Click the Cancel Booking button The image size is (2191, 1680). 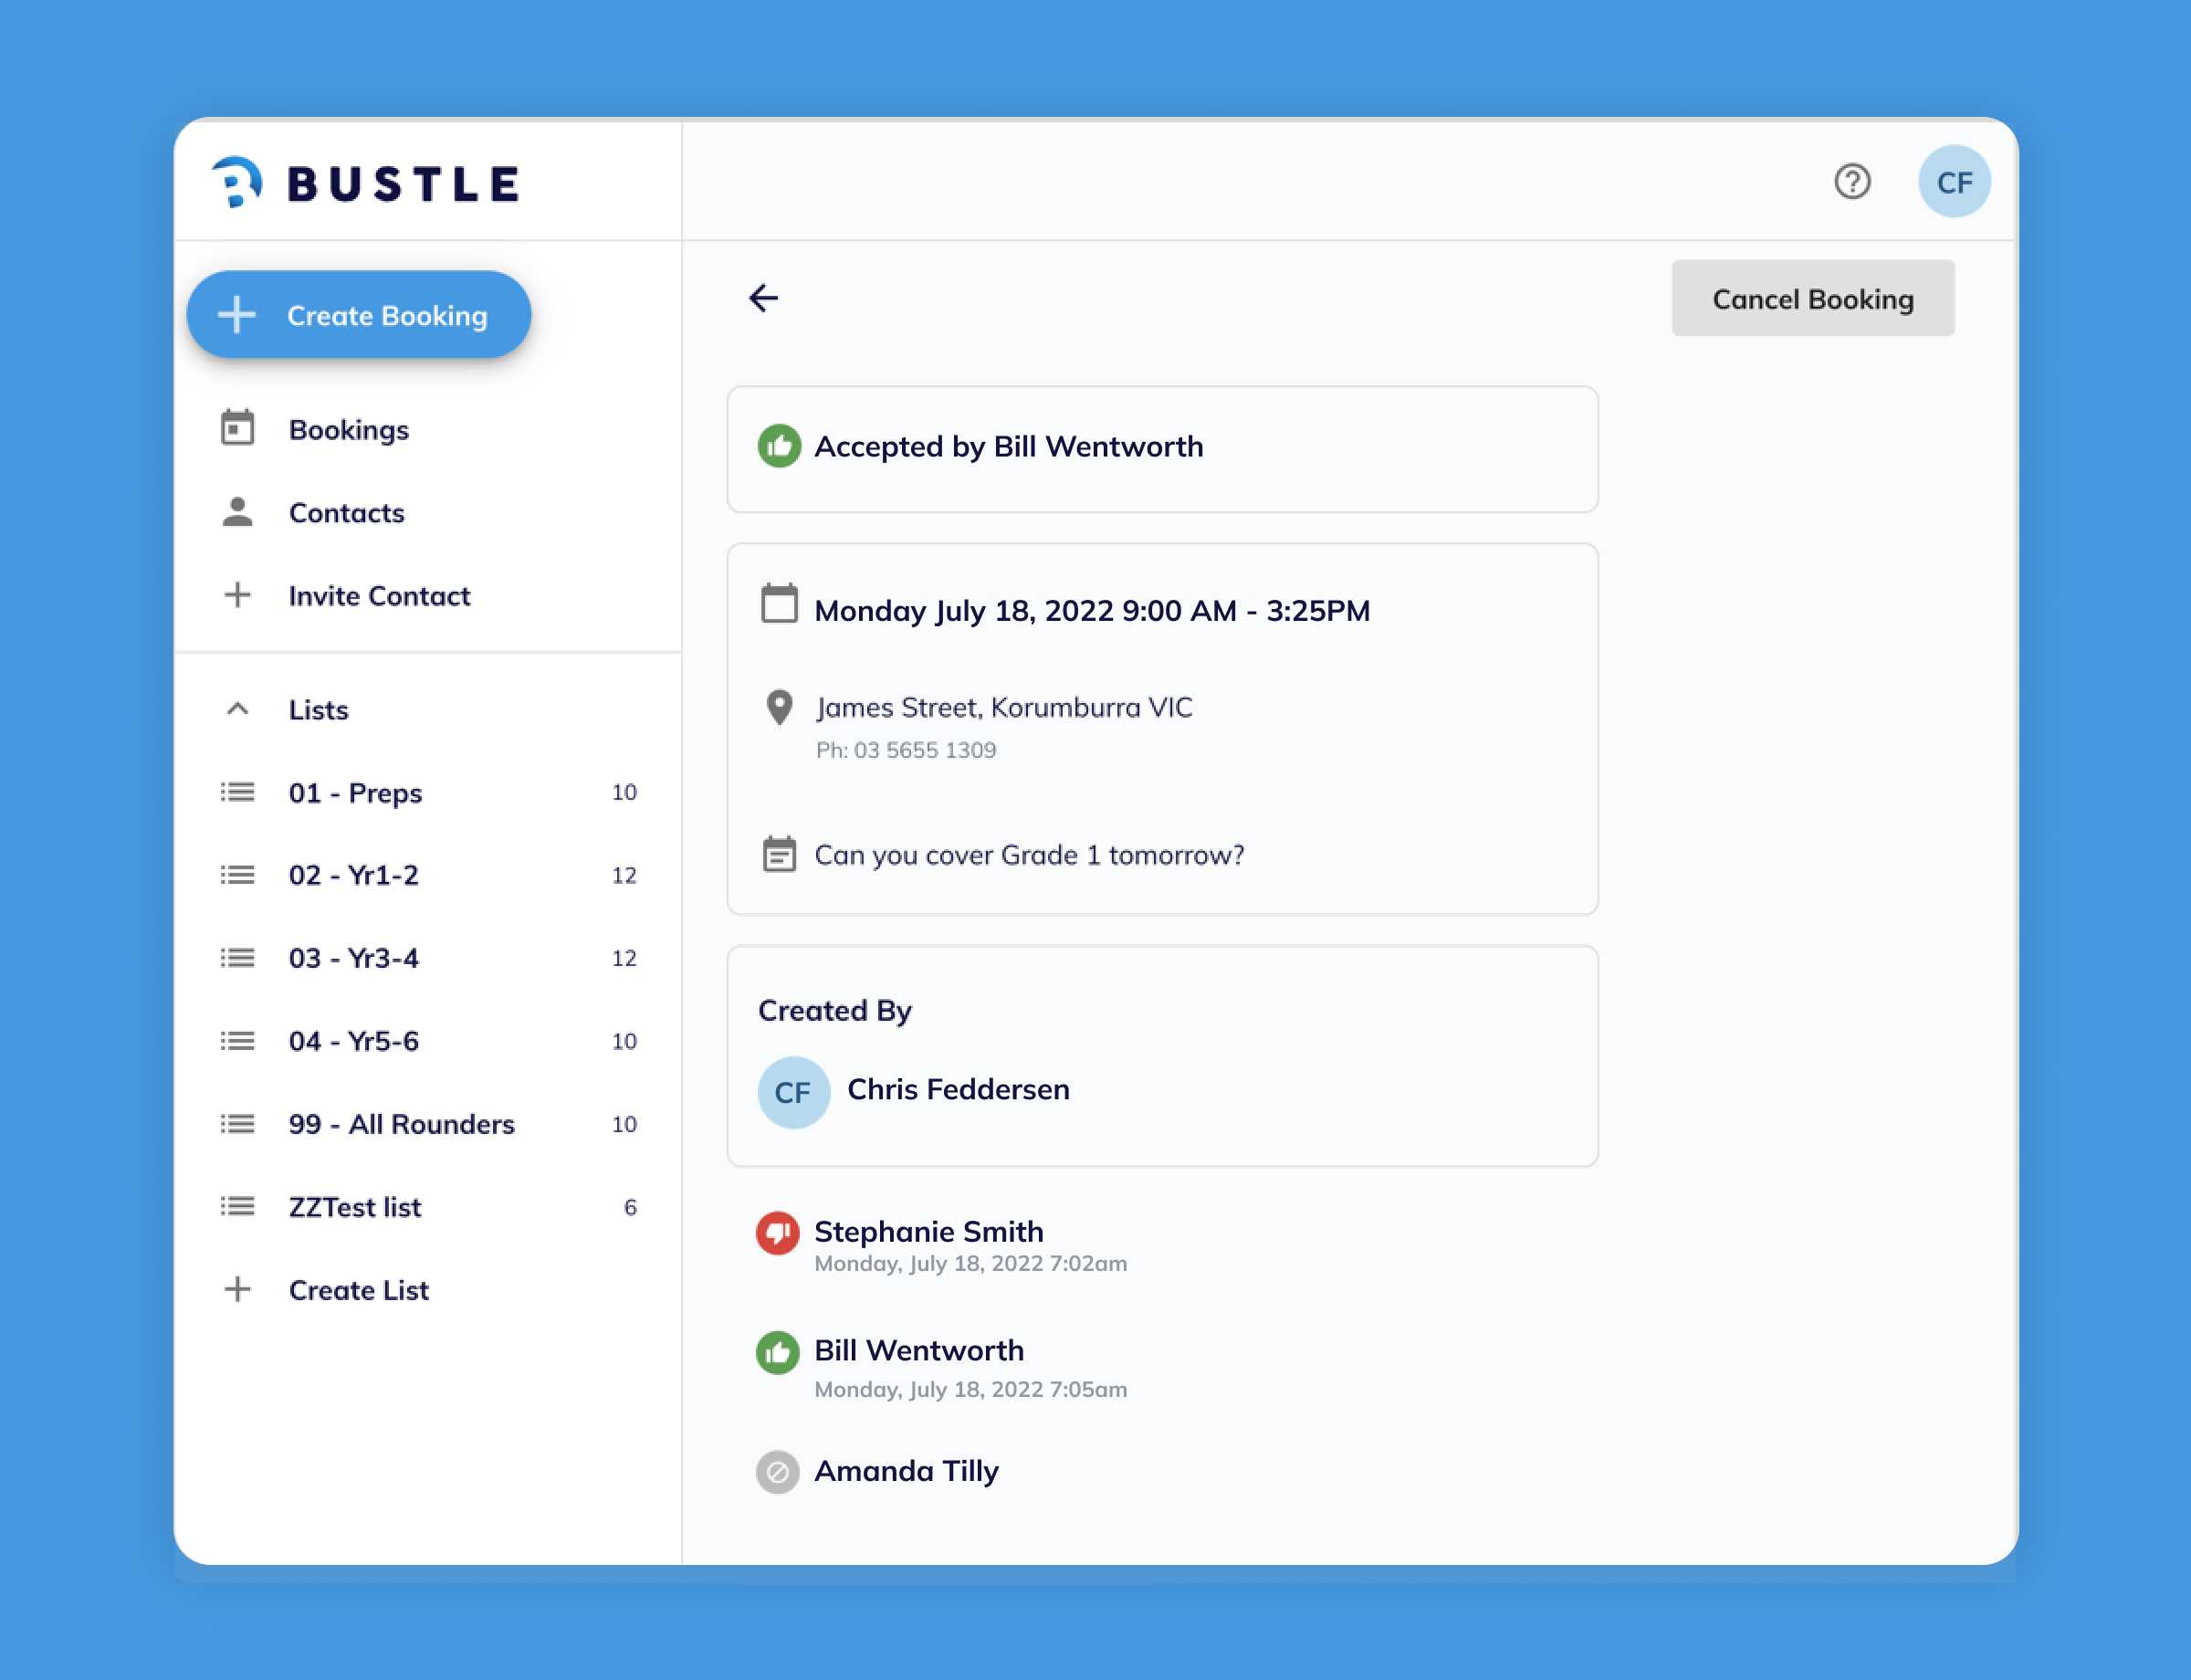(x=1813, y=297)
